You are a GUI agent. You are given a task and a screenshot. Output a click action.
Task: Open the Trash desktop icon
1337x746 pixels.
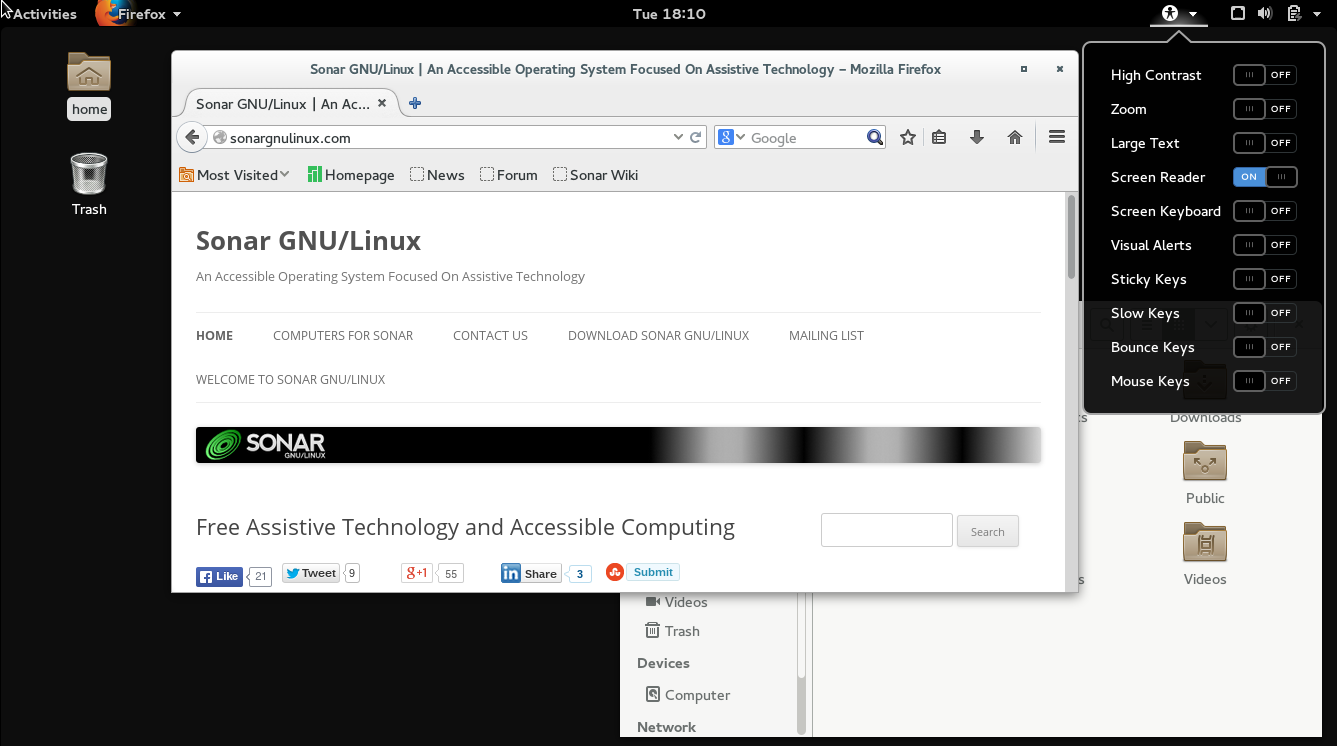point(89,173)
